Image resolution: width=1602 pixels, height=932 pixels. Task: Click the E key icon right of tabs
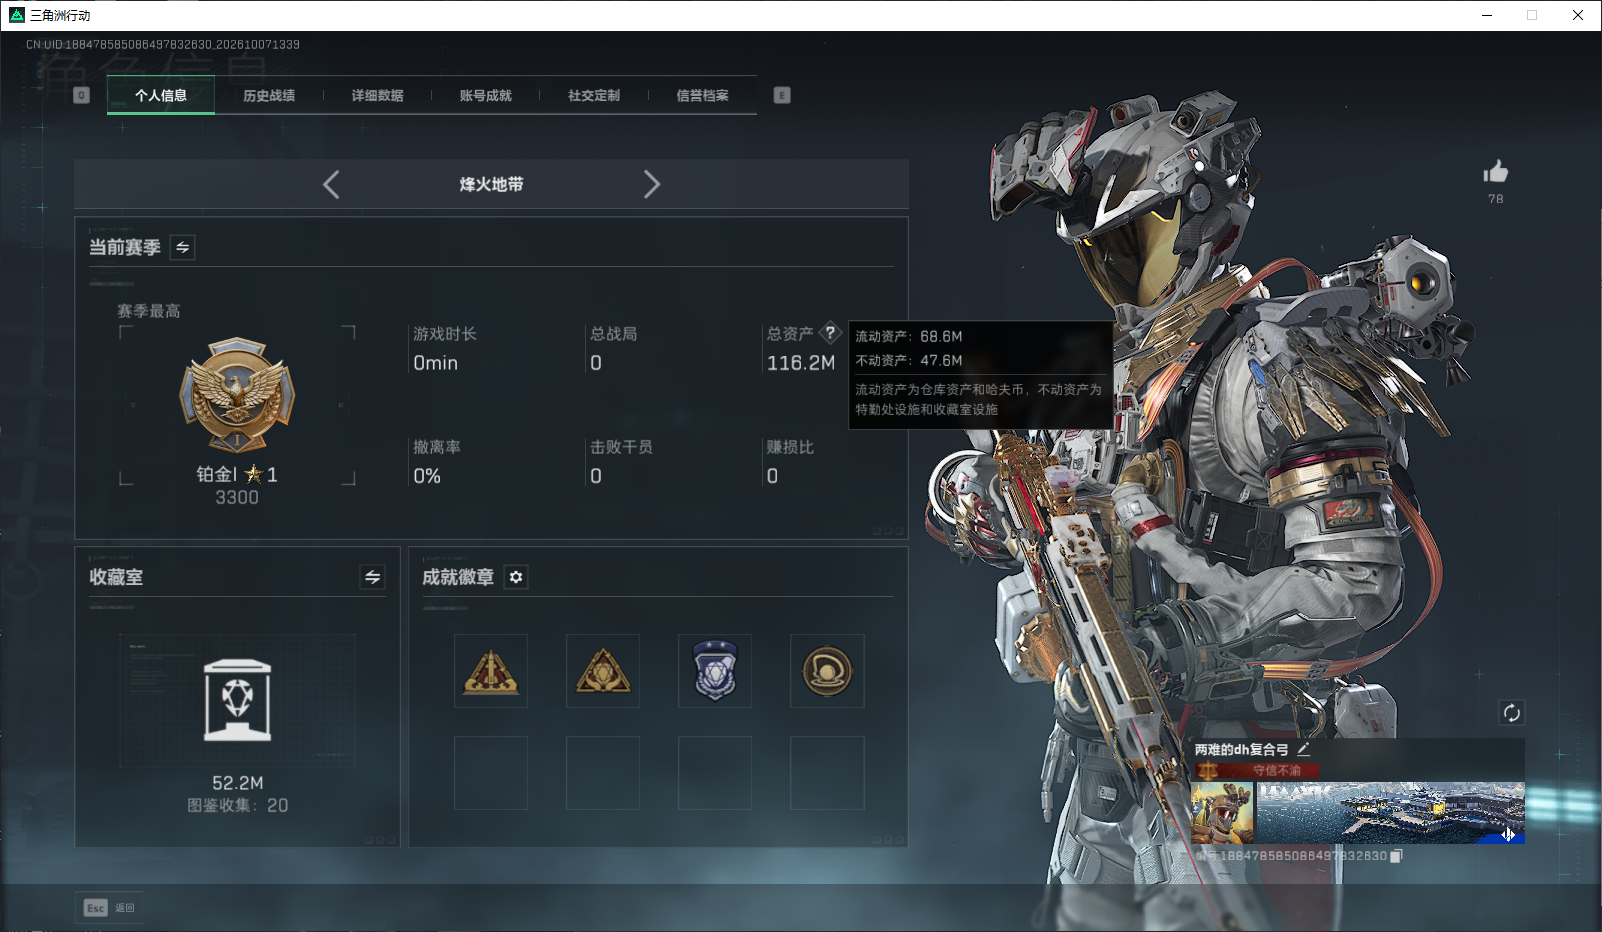coord(782,95)
